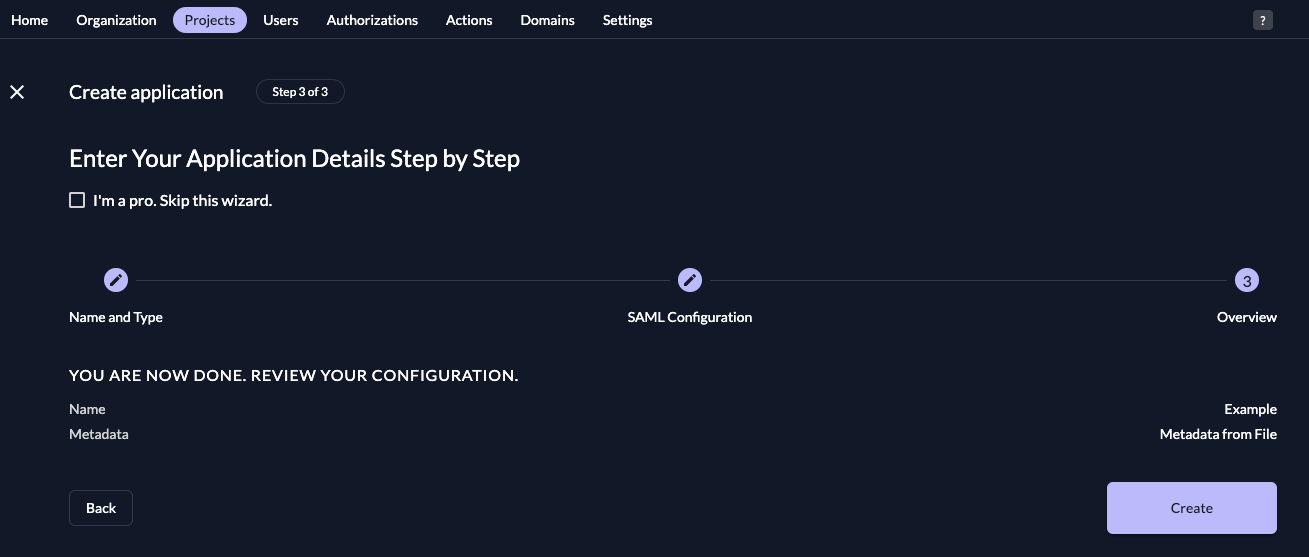Click the SAML Configuration pencil step icon
Image resolution: width=1309 pixels, height=557 pixels.
pos(690,281)
